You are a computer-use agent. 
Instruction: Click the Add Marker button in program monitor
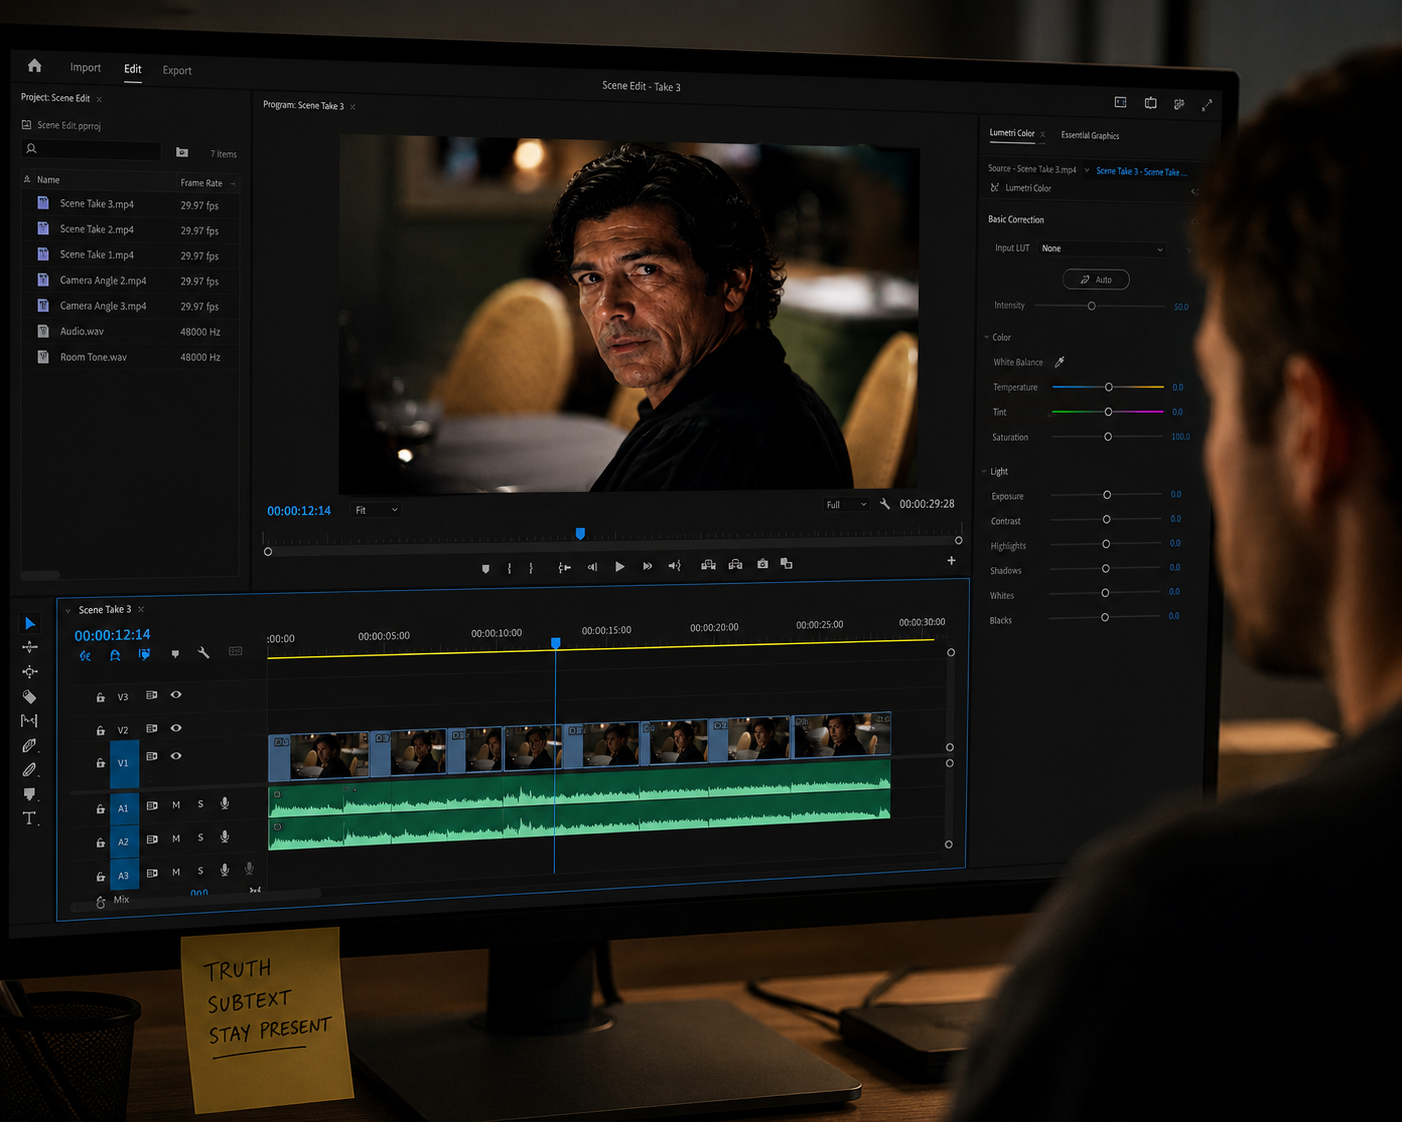coord(486,568)
